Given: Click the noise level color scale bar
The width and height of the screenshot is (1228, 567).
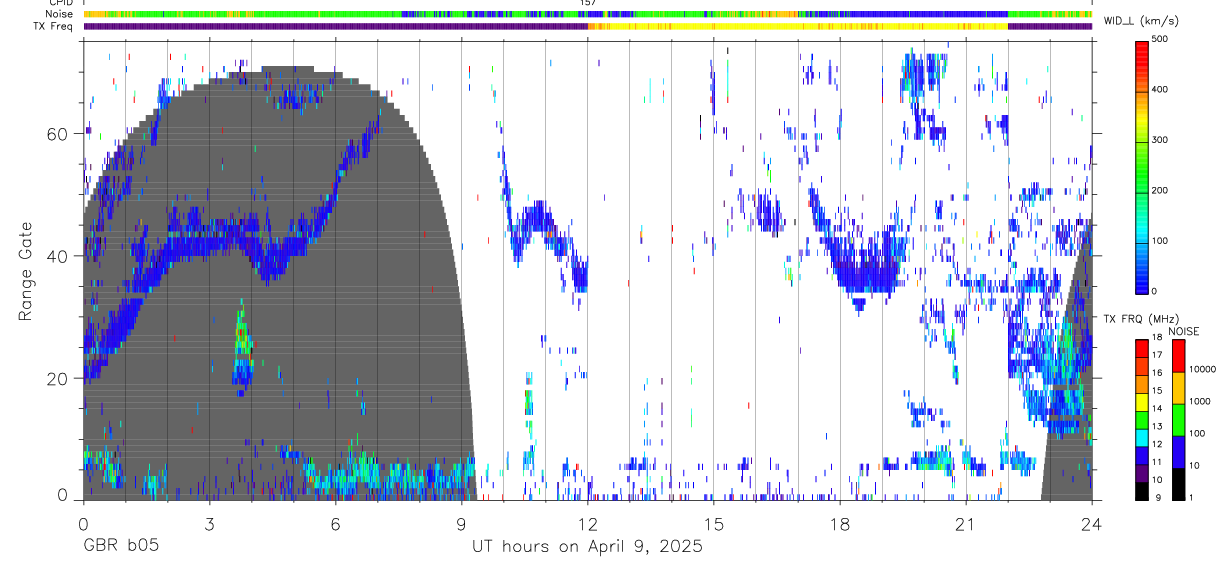Looking at the screenshot, I should 1179,420.
